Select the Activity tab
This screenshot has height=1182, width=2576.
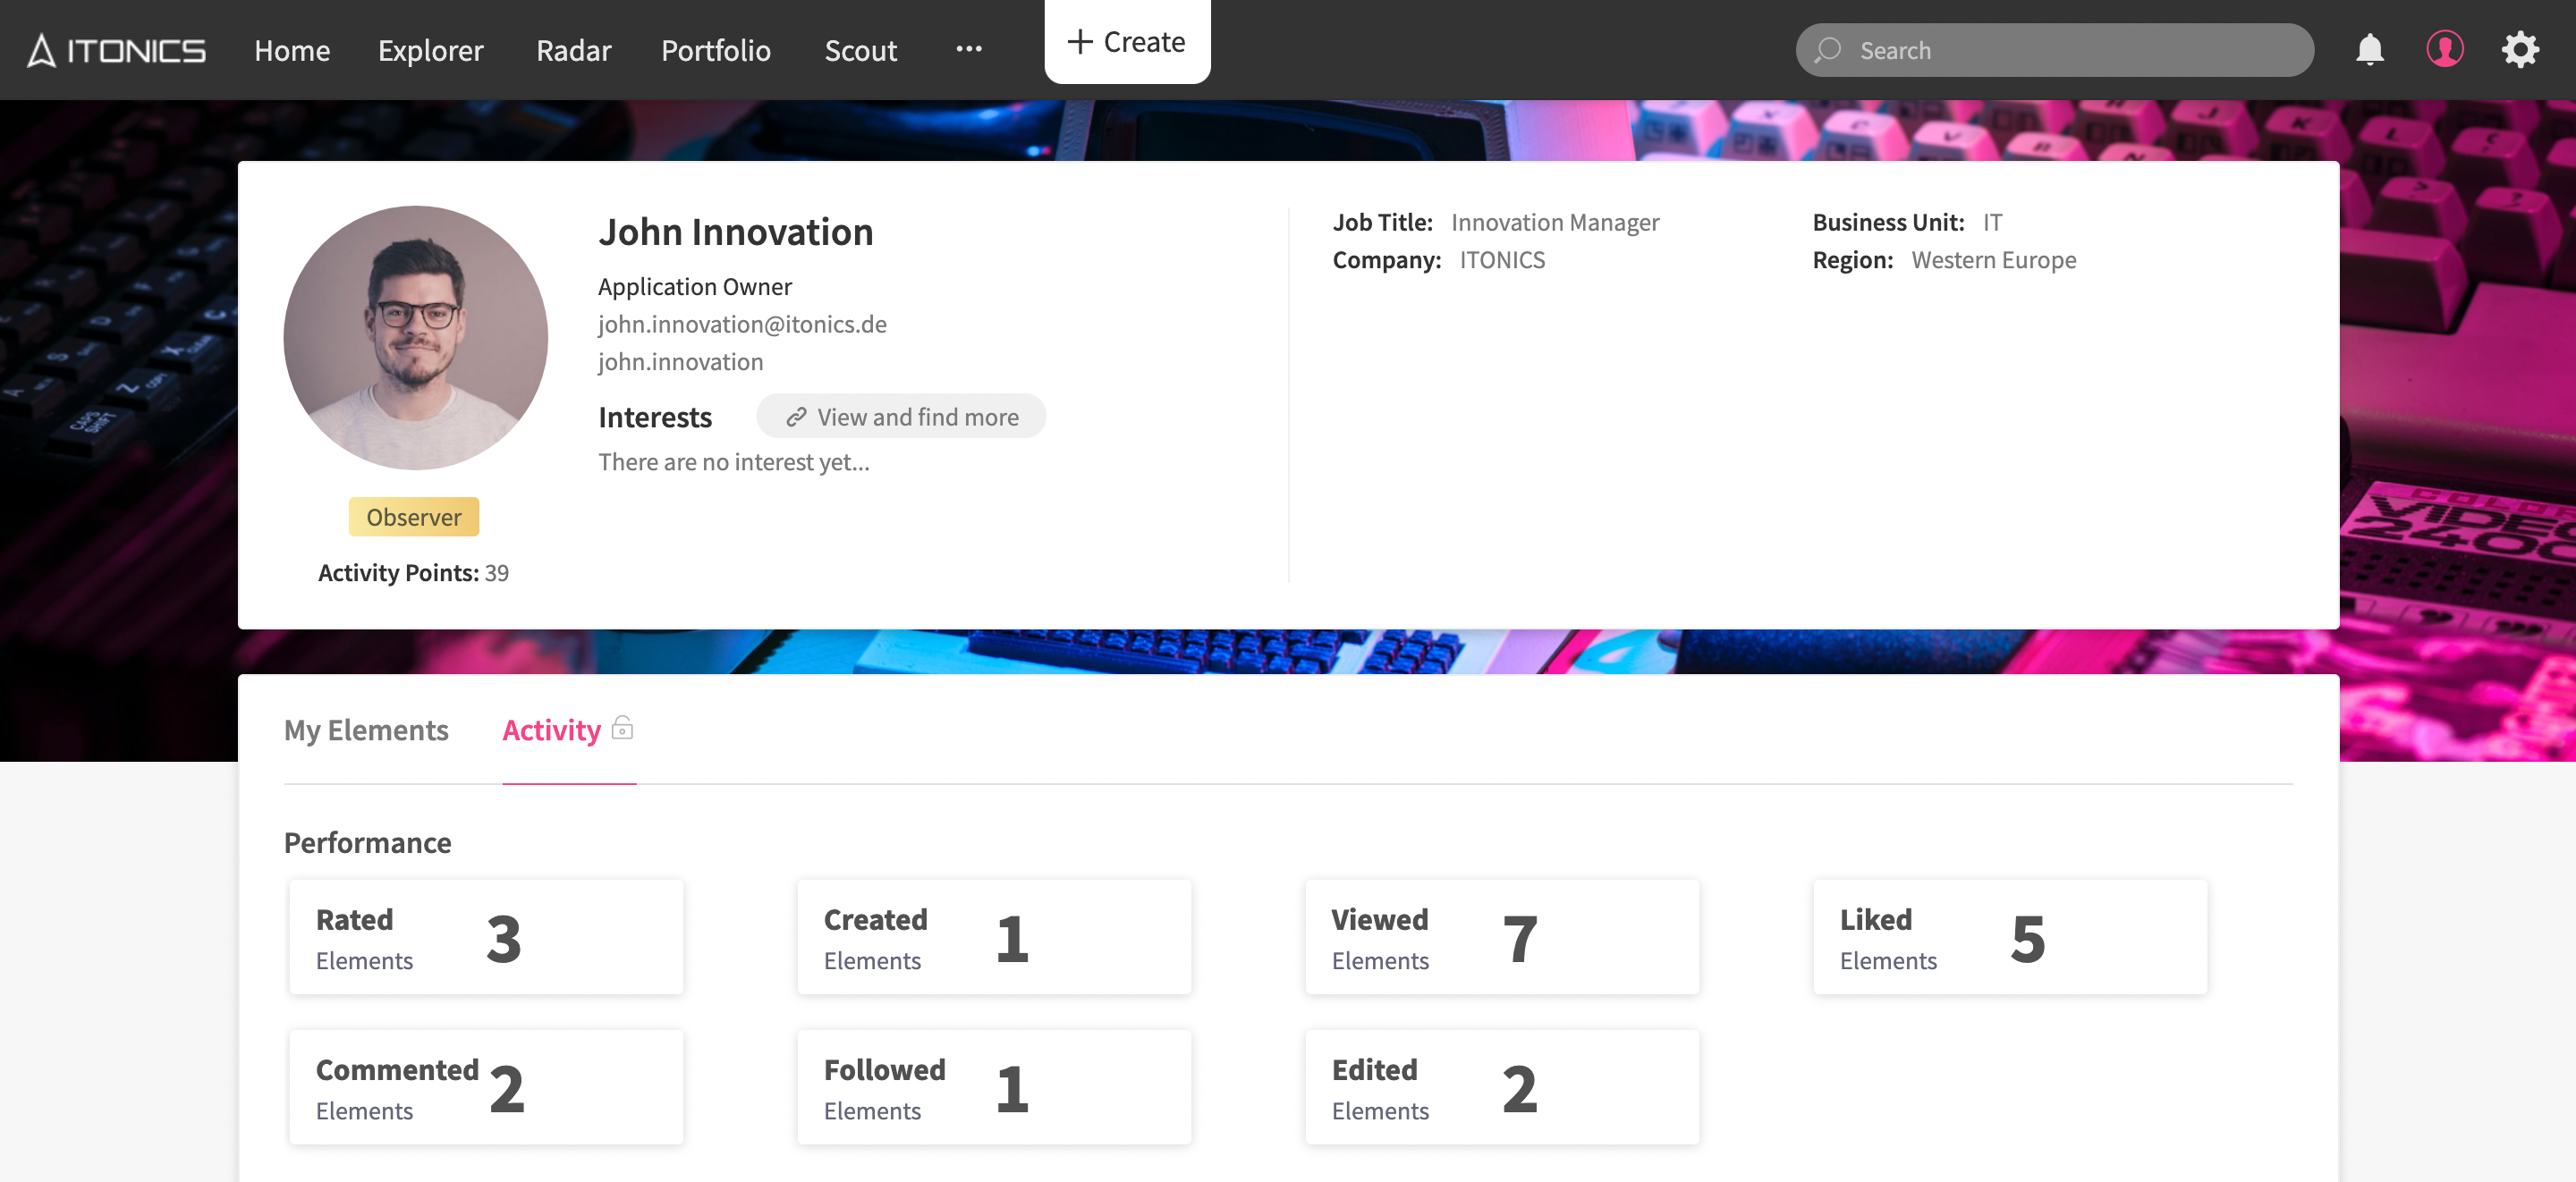tap(551, 730)
